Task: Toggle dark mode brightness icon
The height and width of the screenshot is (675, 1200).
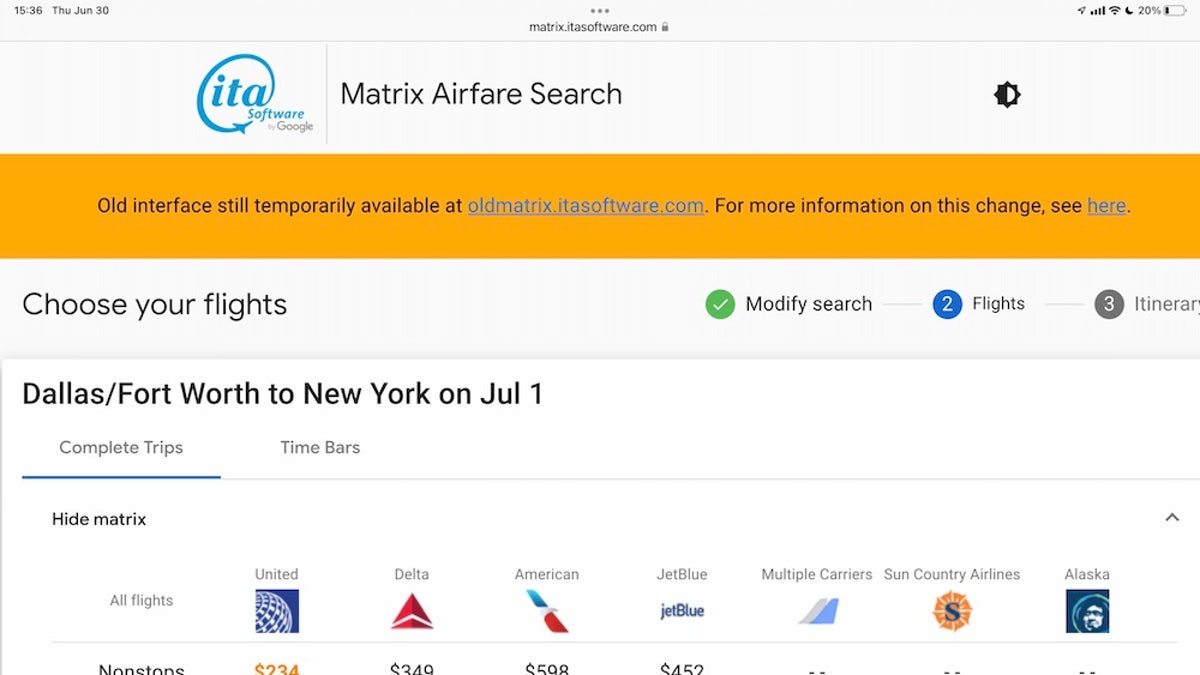Action: coord(1007,95)
